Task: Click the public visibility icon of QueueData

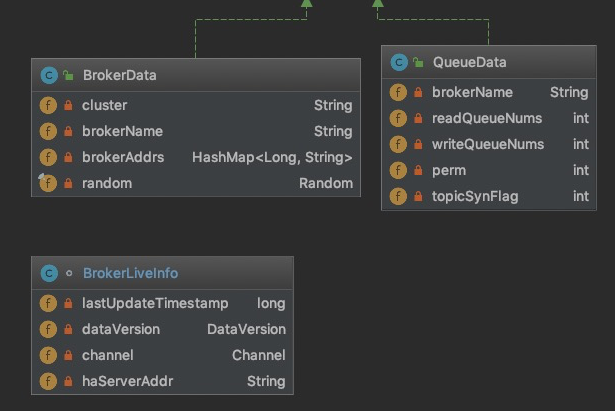Action: point(418,62)
